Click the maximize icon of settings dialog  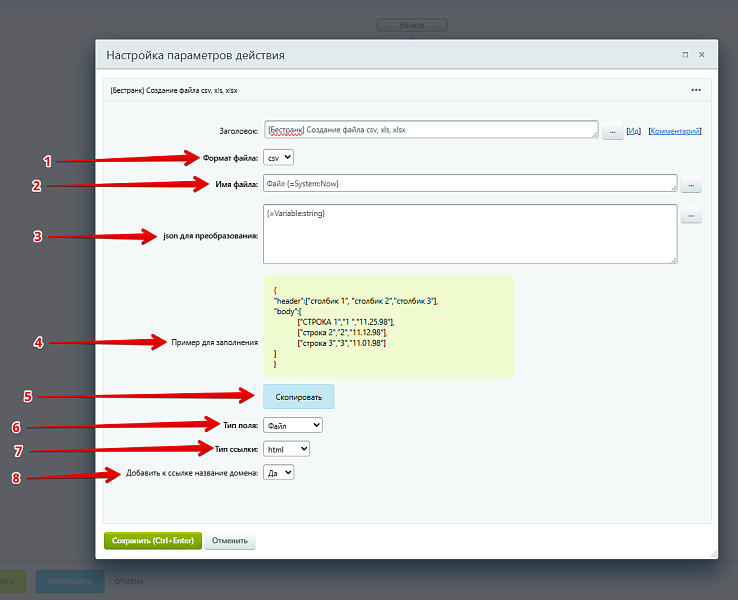click(x=685, y=55)
